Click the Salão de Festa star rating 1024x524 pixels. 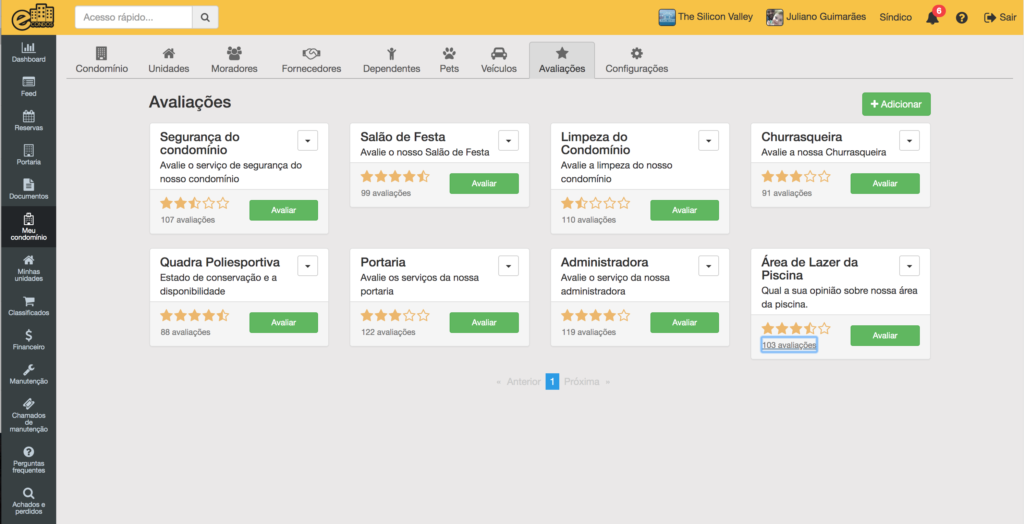click(x=395, y=176)
